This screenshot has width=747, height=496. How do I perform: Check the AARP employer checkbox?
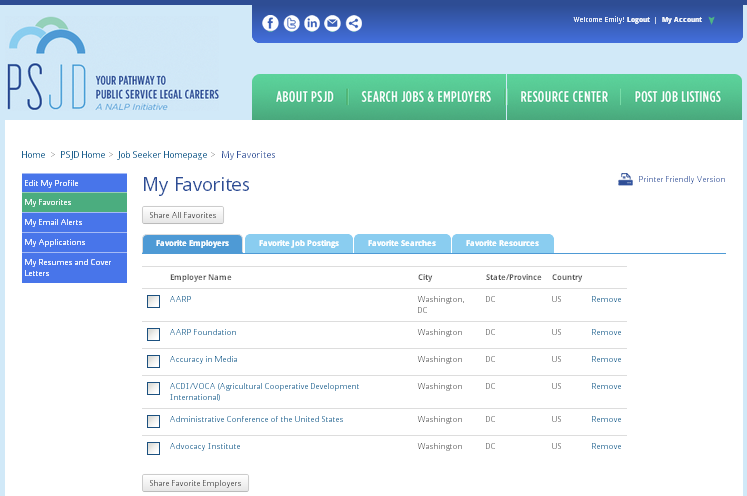point(153,301)
